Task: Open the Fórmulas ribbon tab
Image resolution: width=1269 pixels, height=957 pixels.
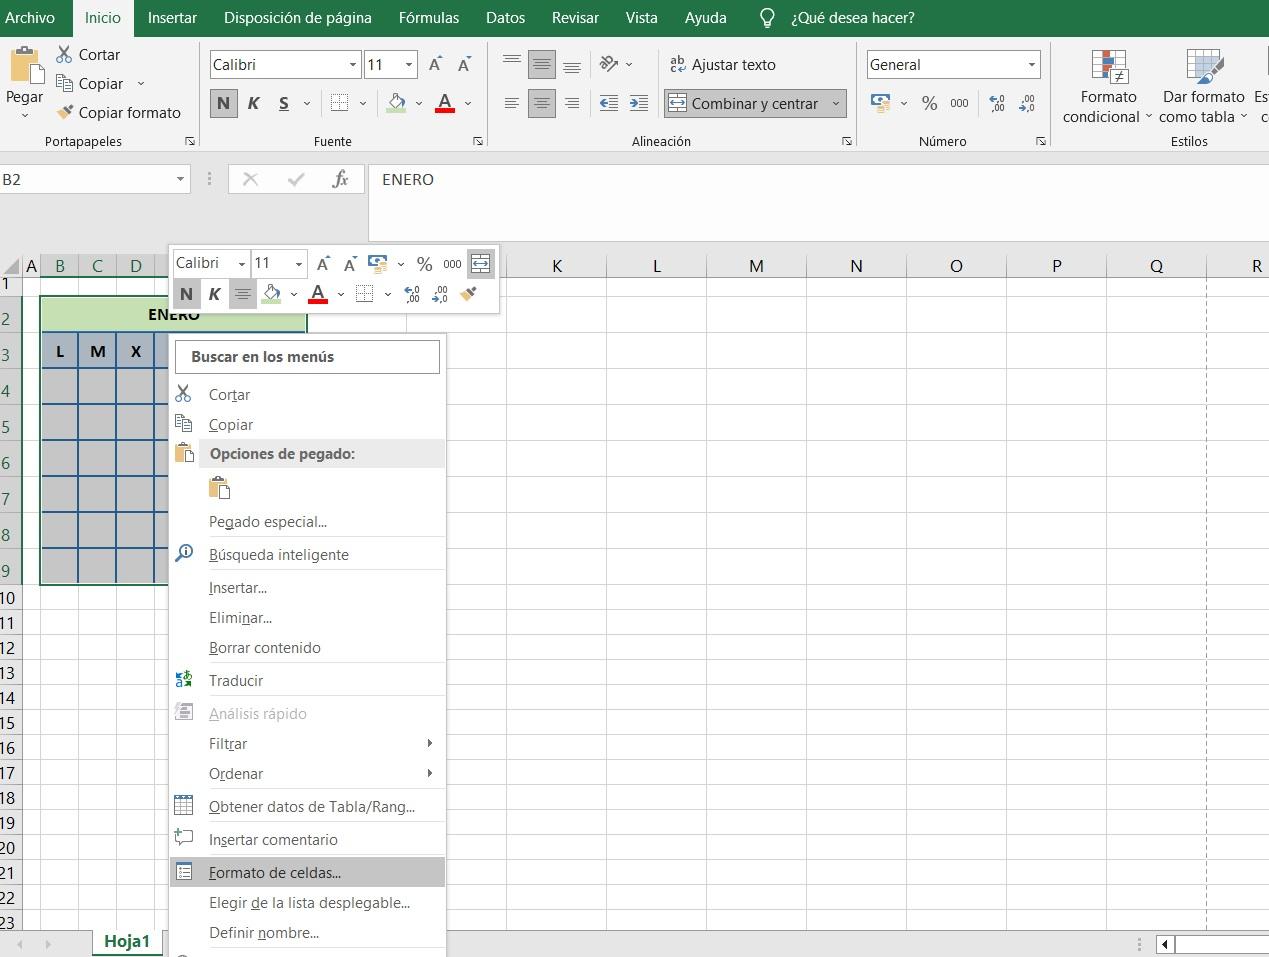Action: [x=428, y=18]
